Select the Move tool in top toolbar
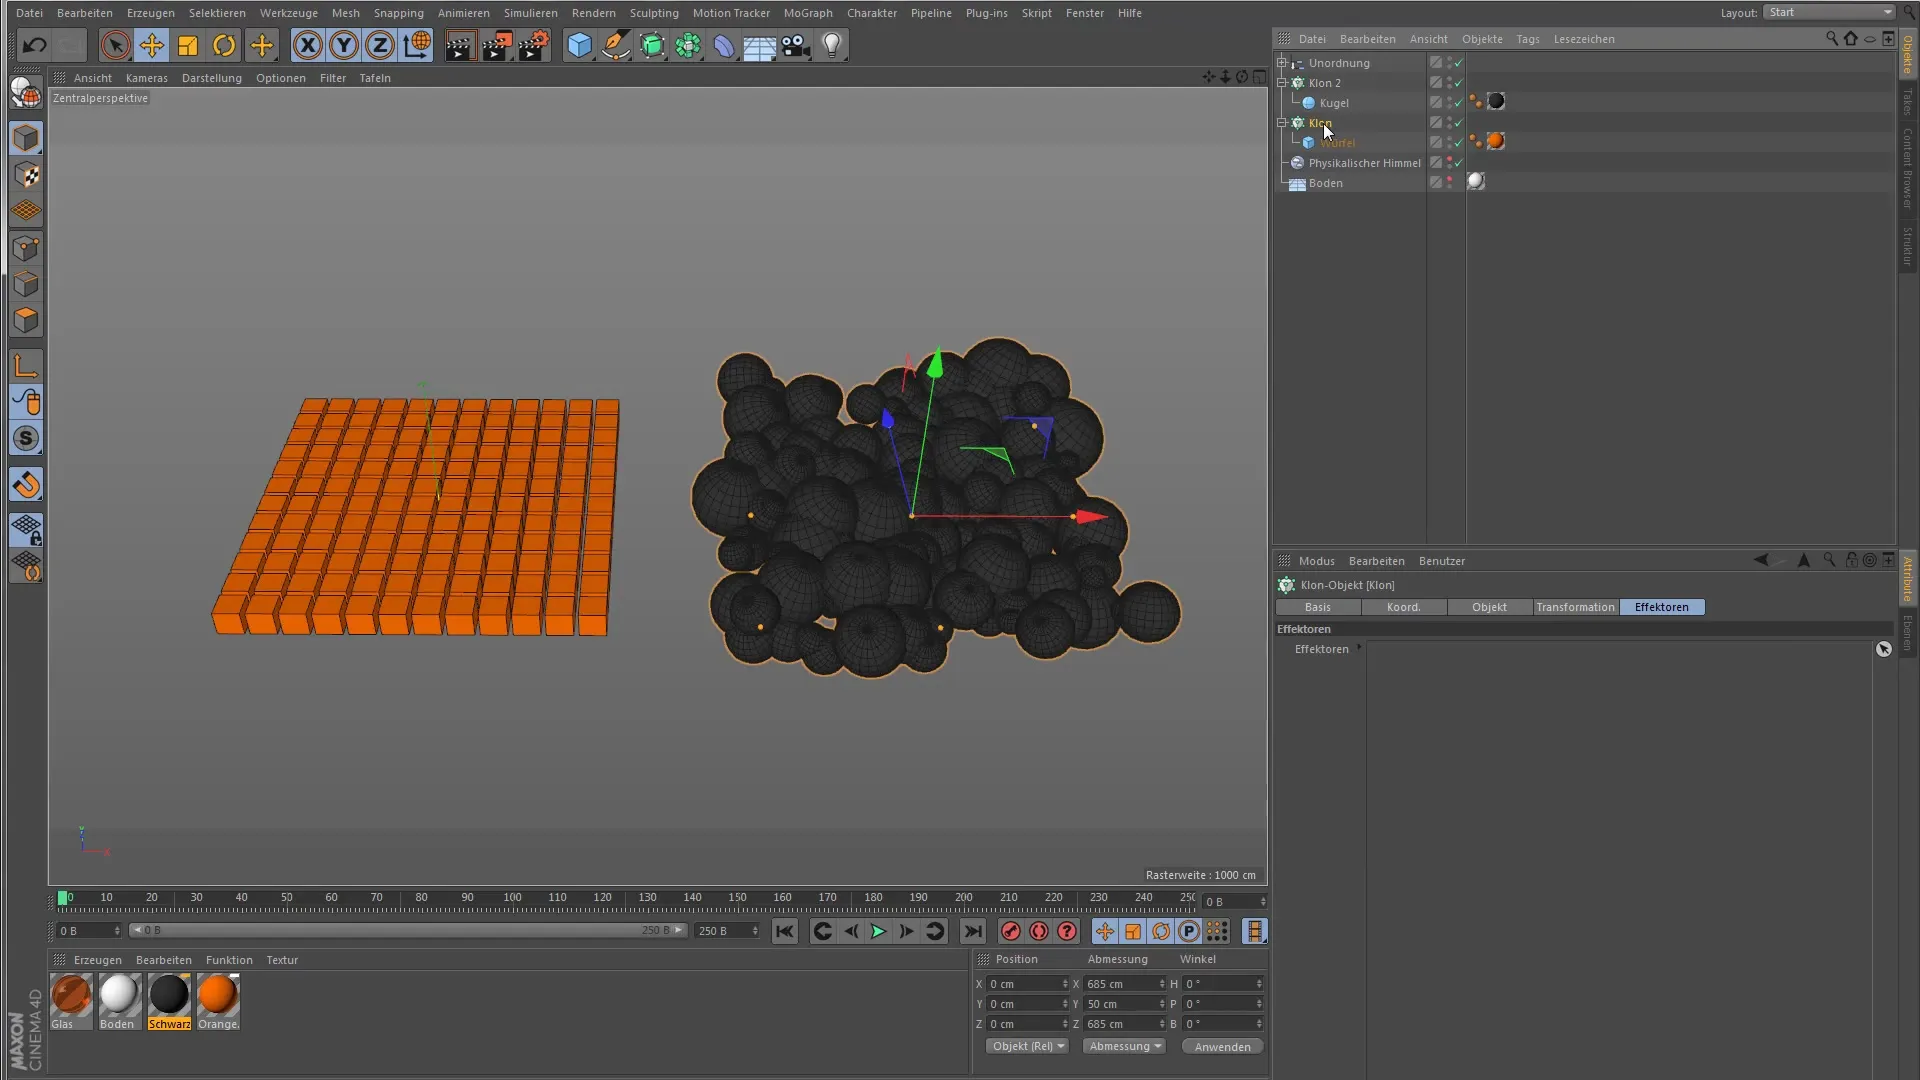 (152, 45)
